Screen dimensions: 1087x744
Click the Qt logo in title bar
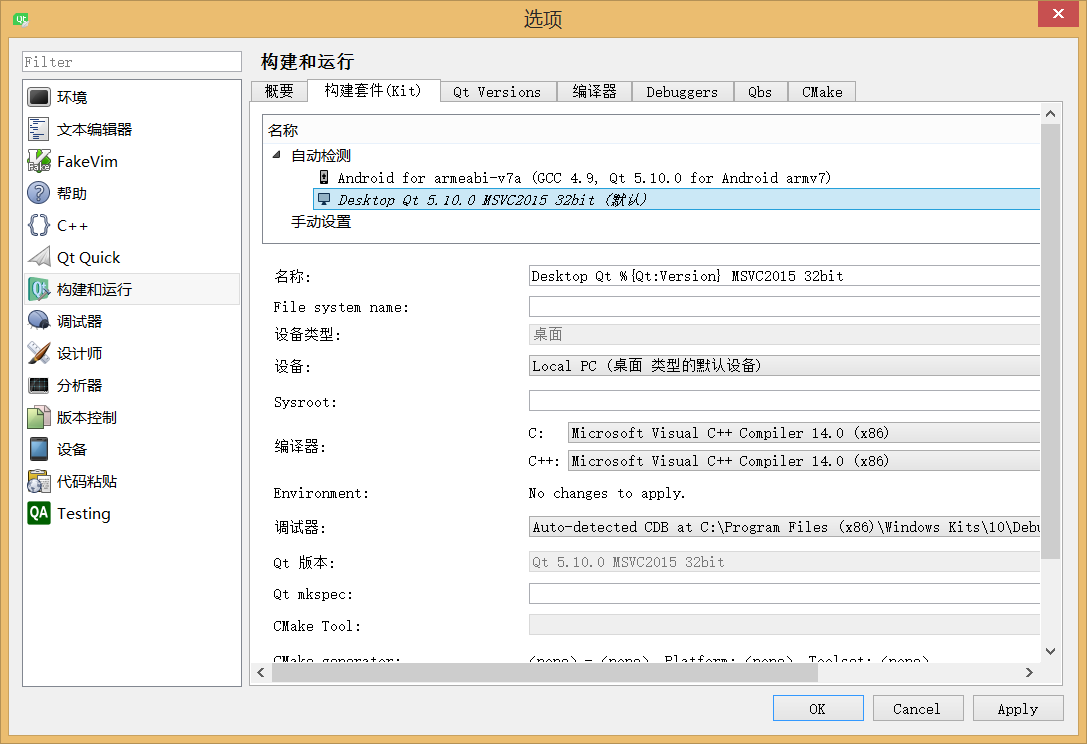tap(21, 19)
